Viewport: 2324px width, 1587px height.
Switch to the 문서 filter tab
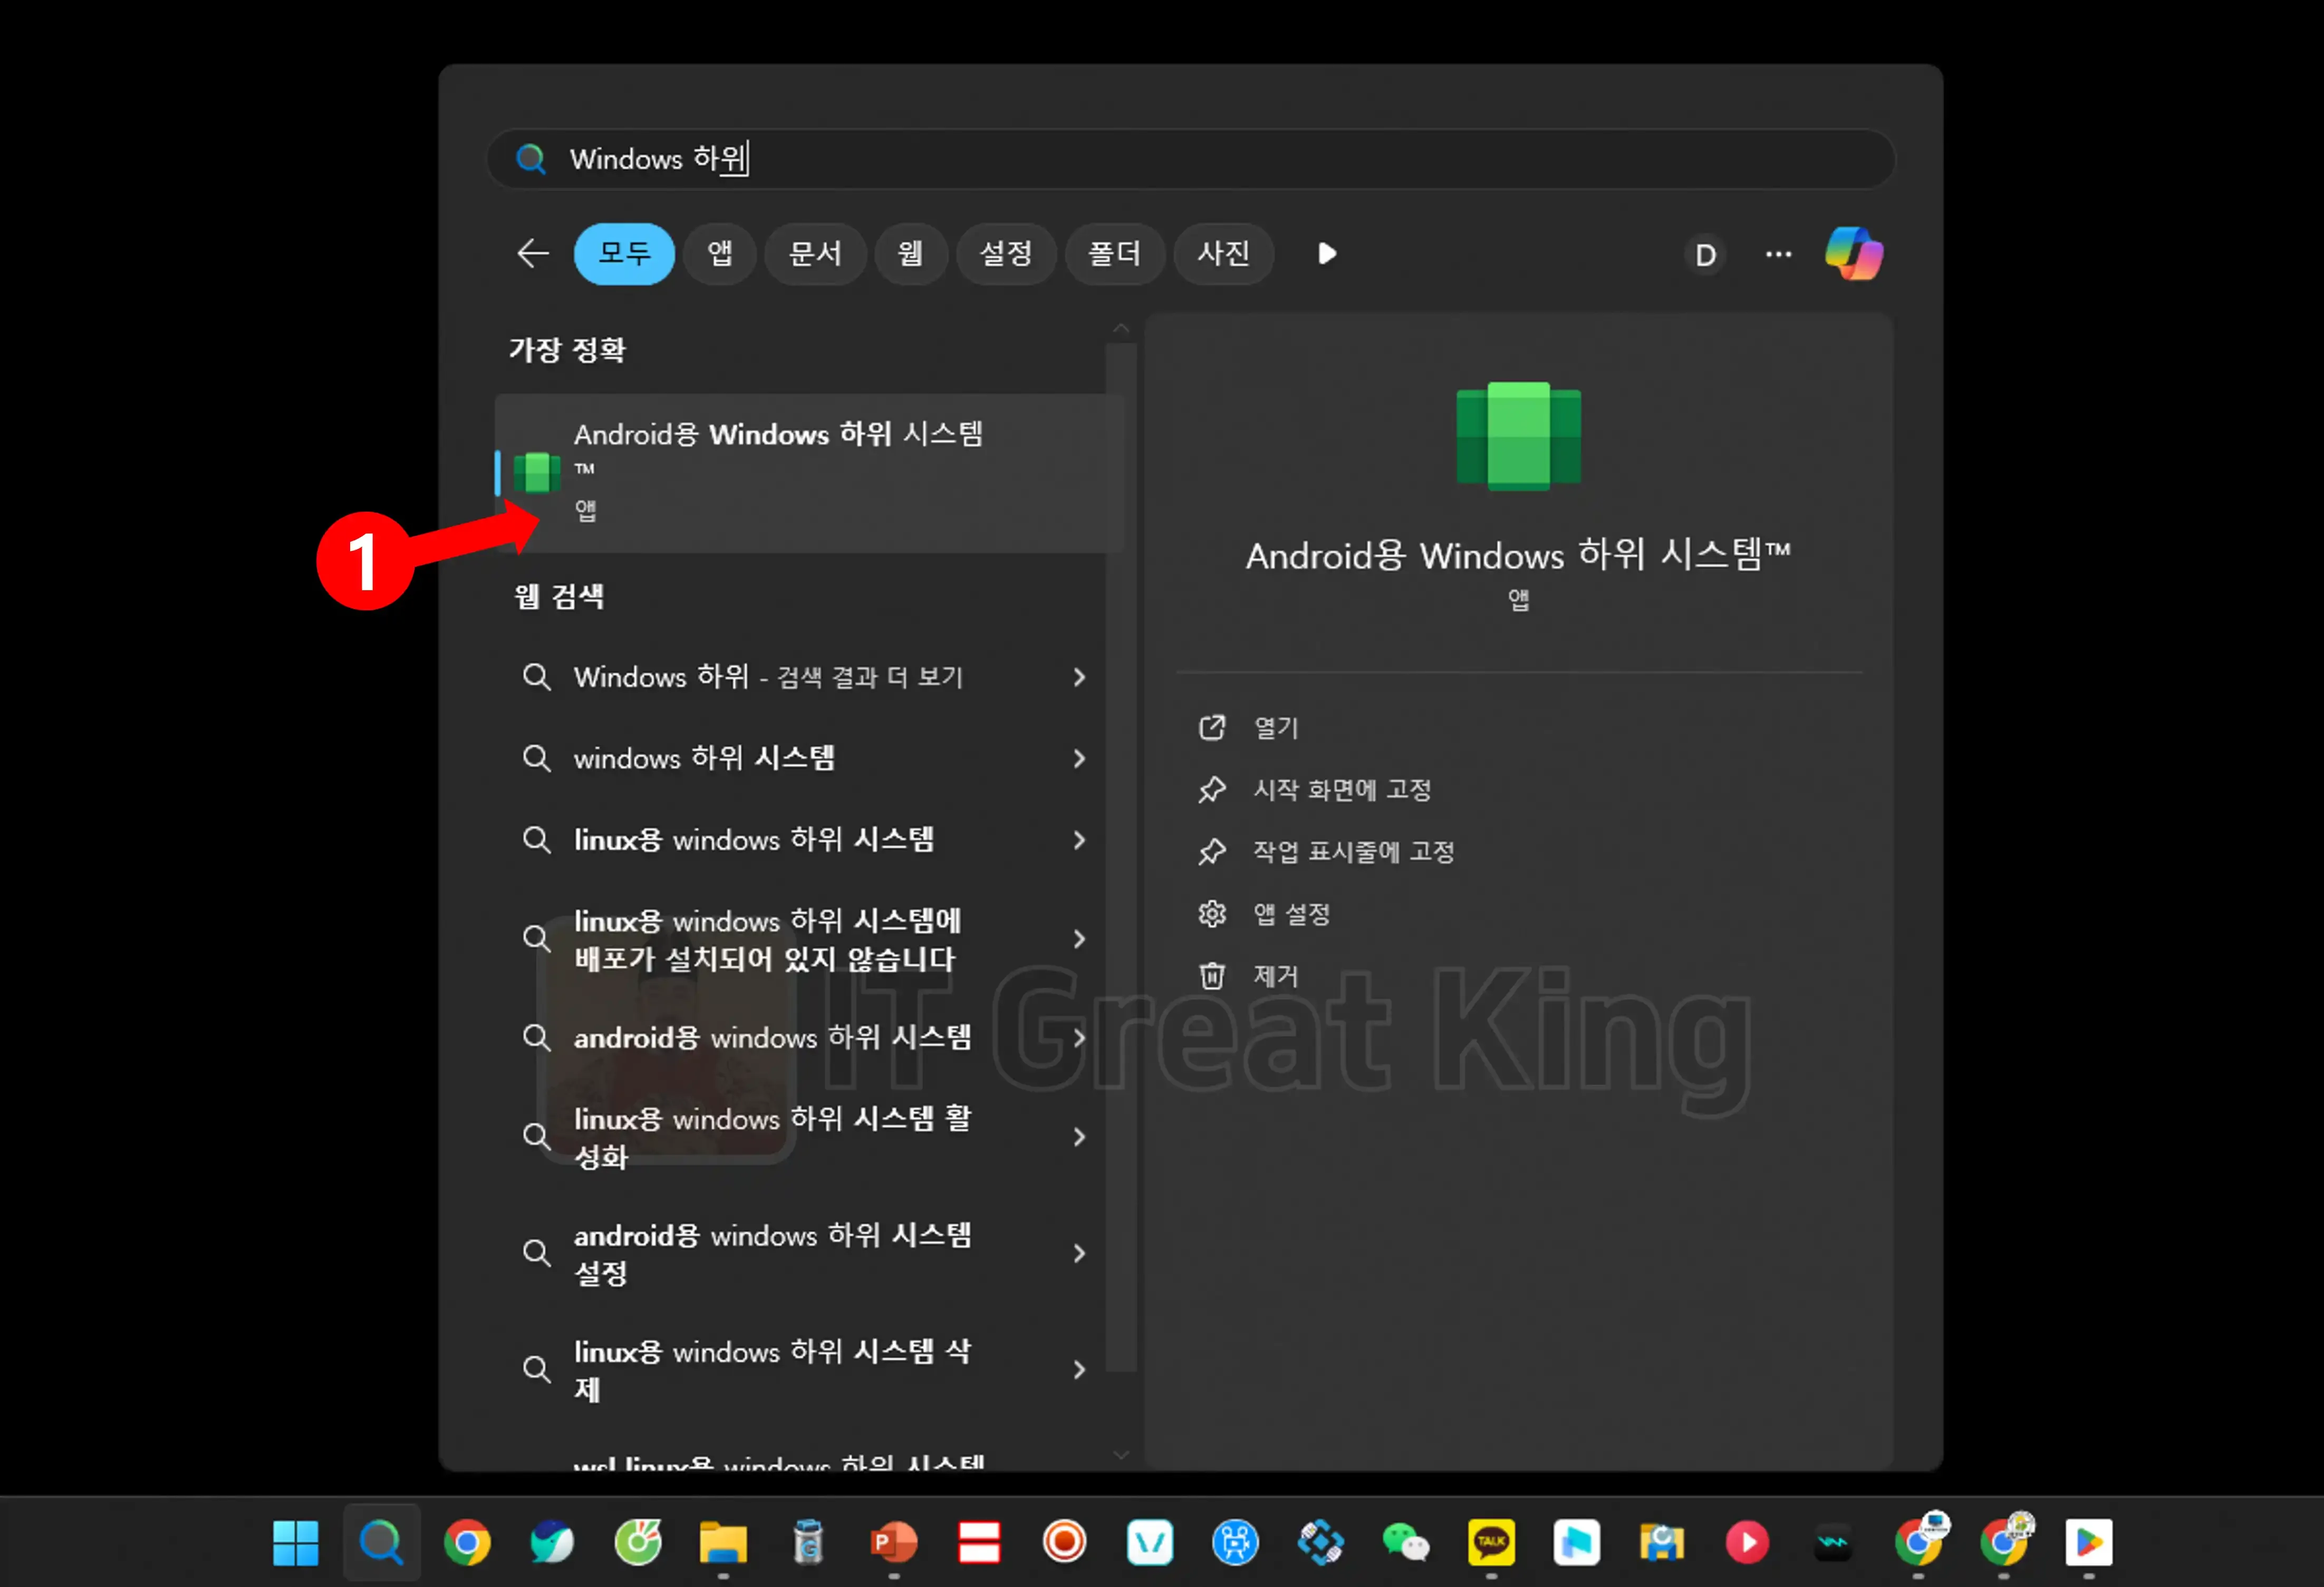(814, 254)
